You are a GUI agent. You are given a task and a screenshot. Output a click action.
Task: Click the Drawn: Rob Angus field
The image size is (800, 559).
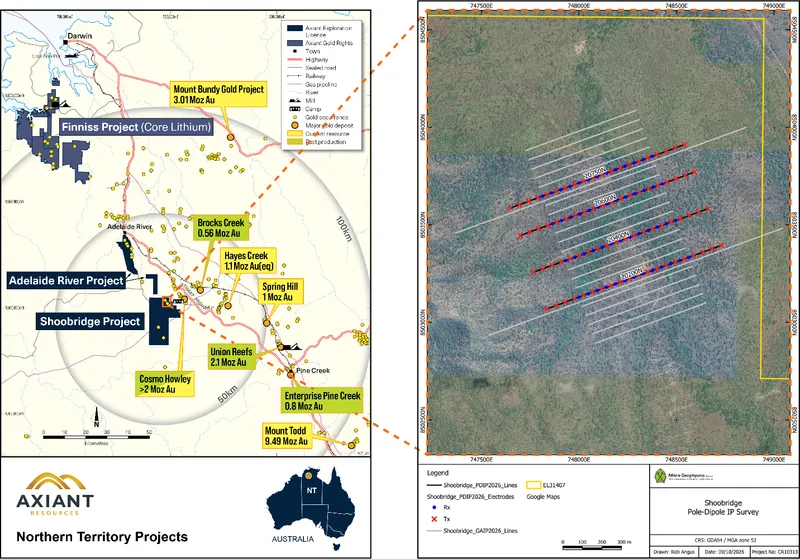tap(674, 552)
